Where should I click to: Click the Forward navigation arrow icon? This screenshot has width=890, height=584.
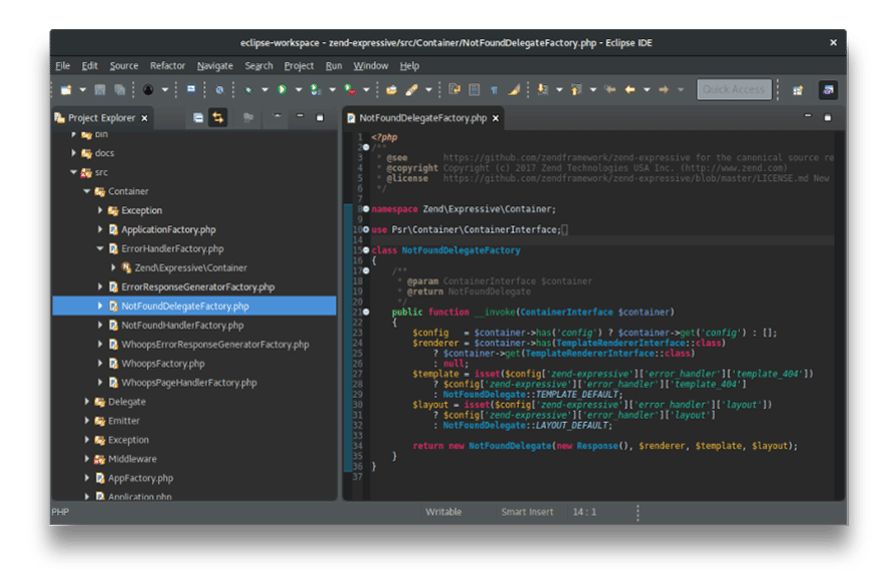click(x=663, y=89)
